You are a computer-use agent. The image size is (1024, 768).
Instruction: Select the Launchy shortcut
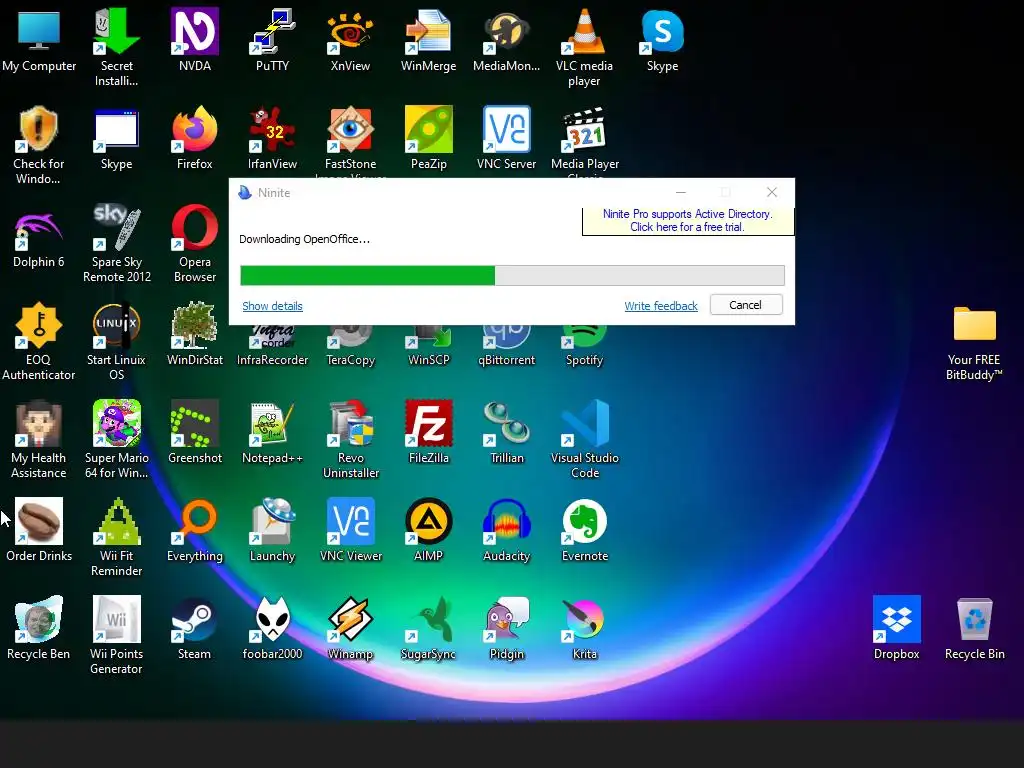272,521
